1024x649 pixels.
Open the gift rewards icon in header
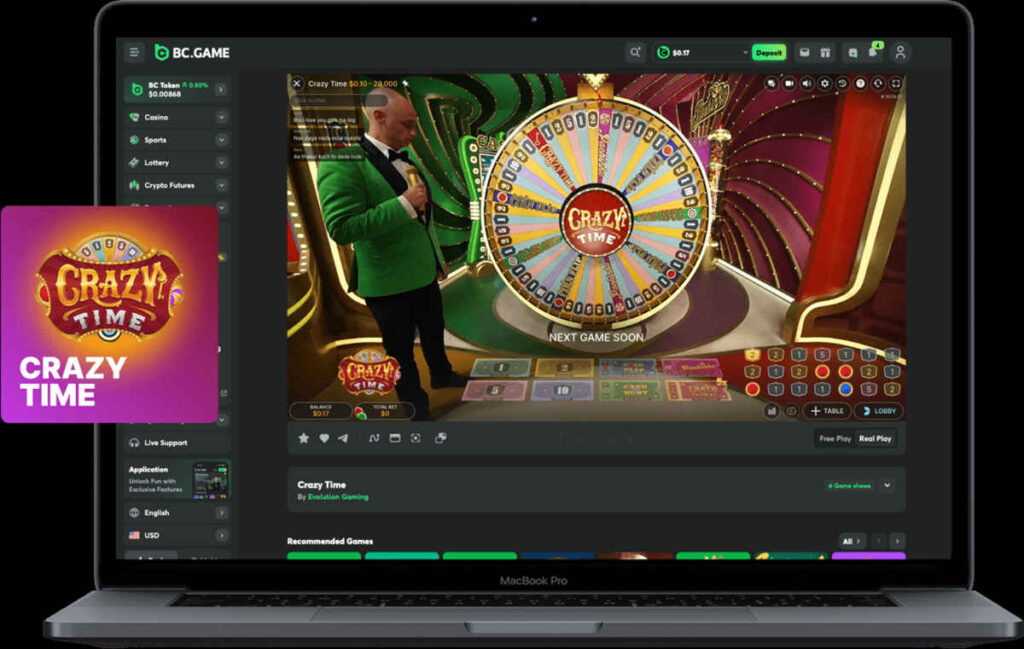(x=825, y=52)
